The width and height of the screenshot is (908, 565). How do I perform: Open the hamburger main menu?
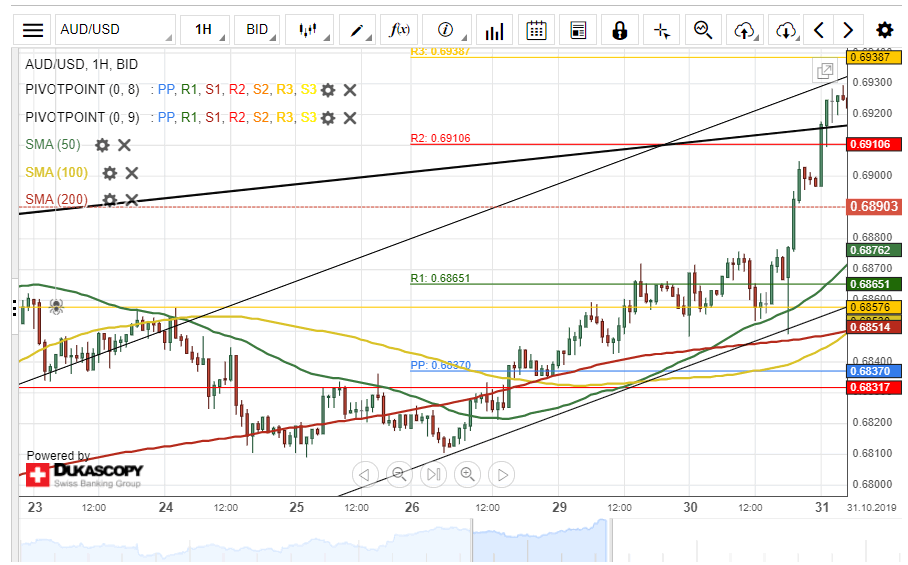[33, 30]
